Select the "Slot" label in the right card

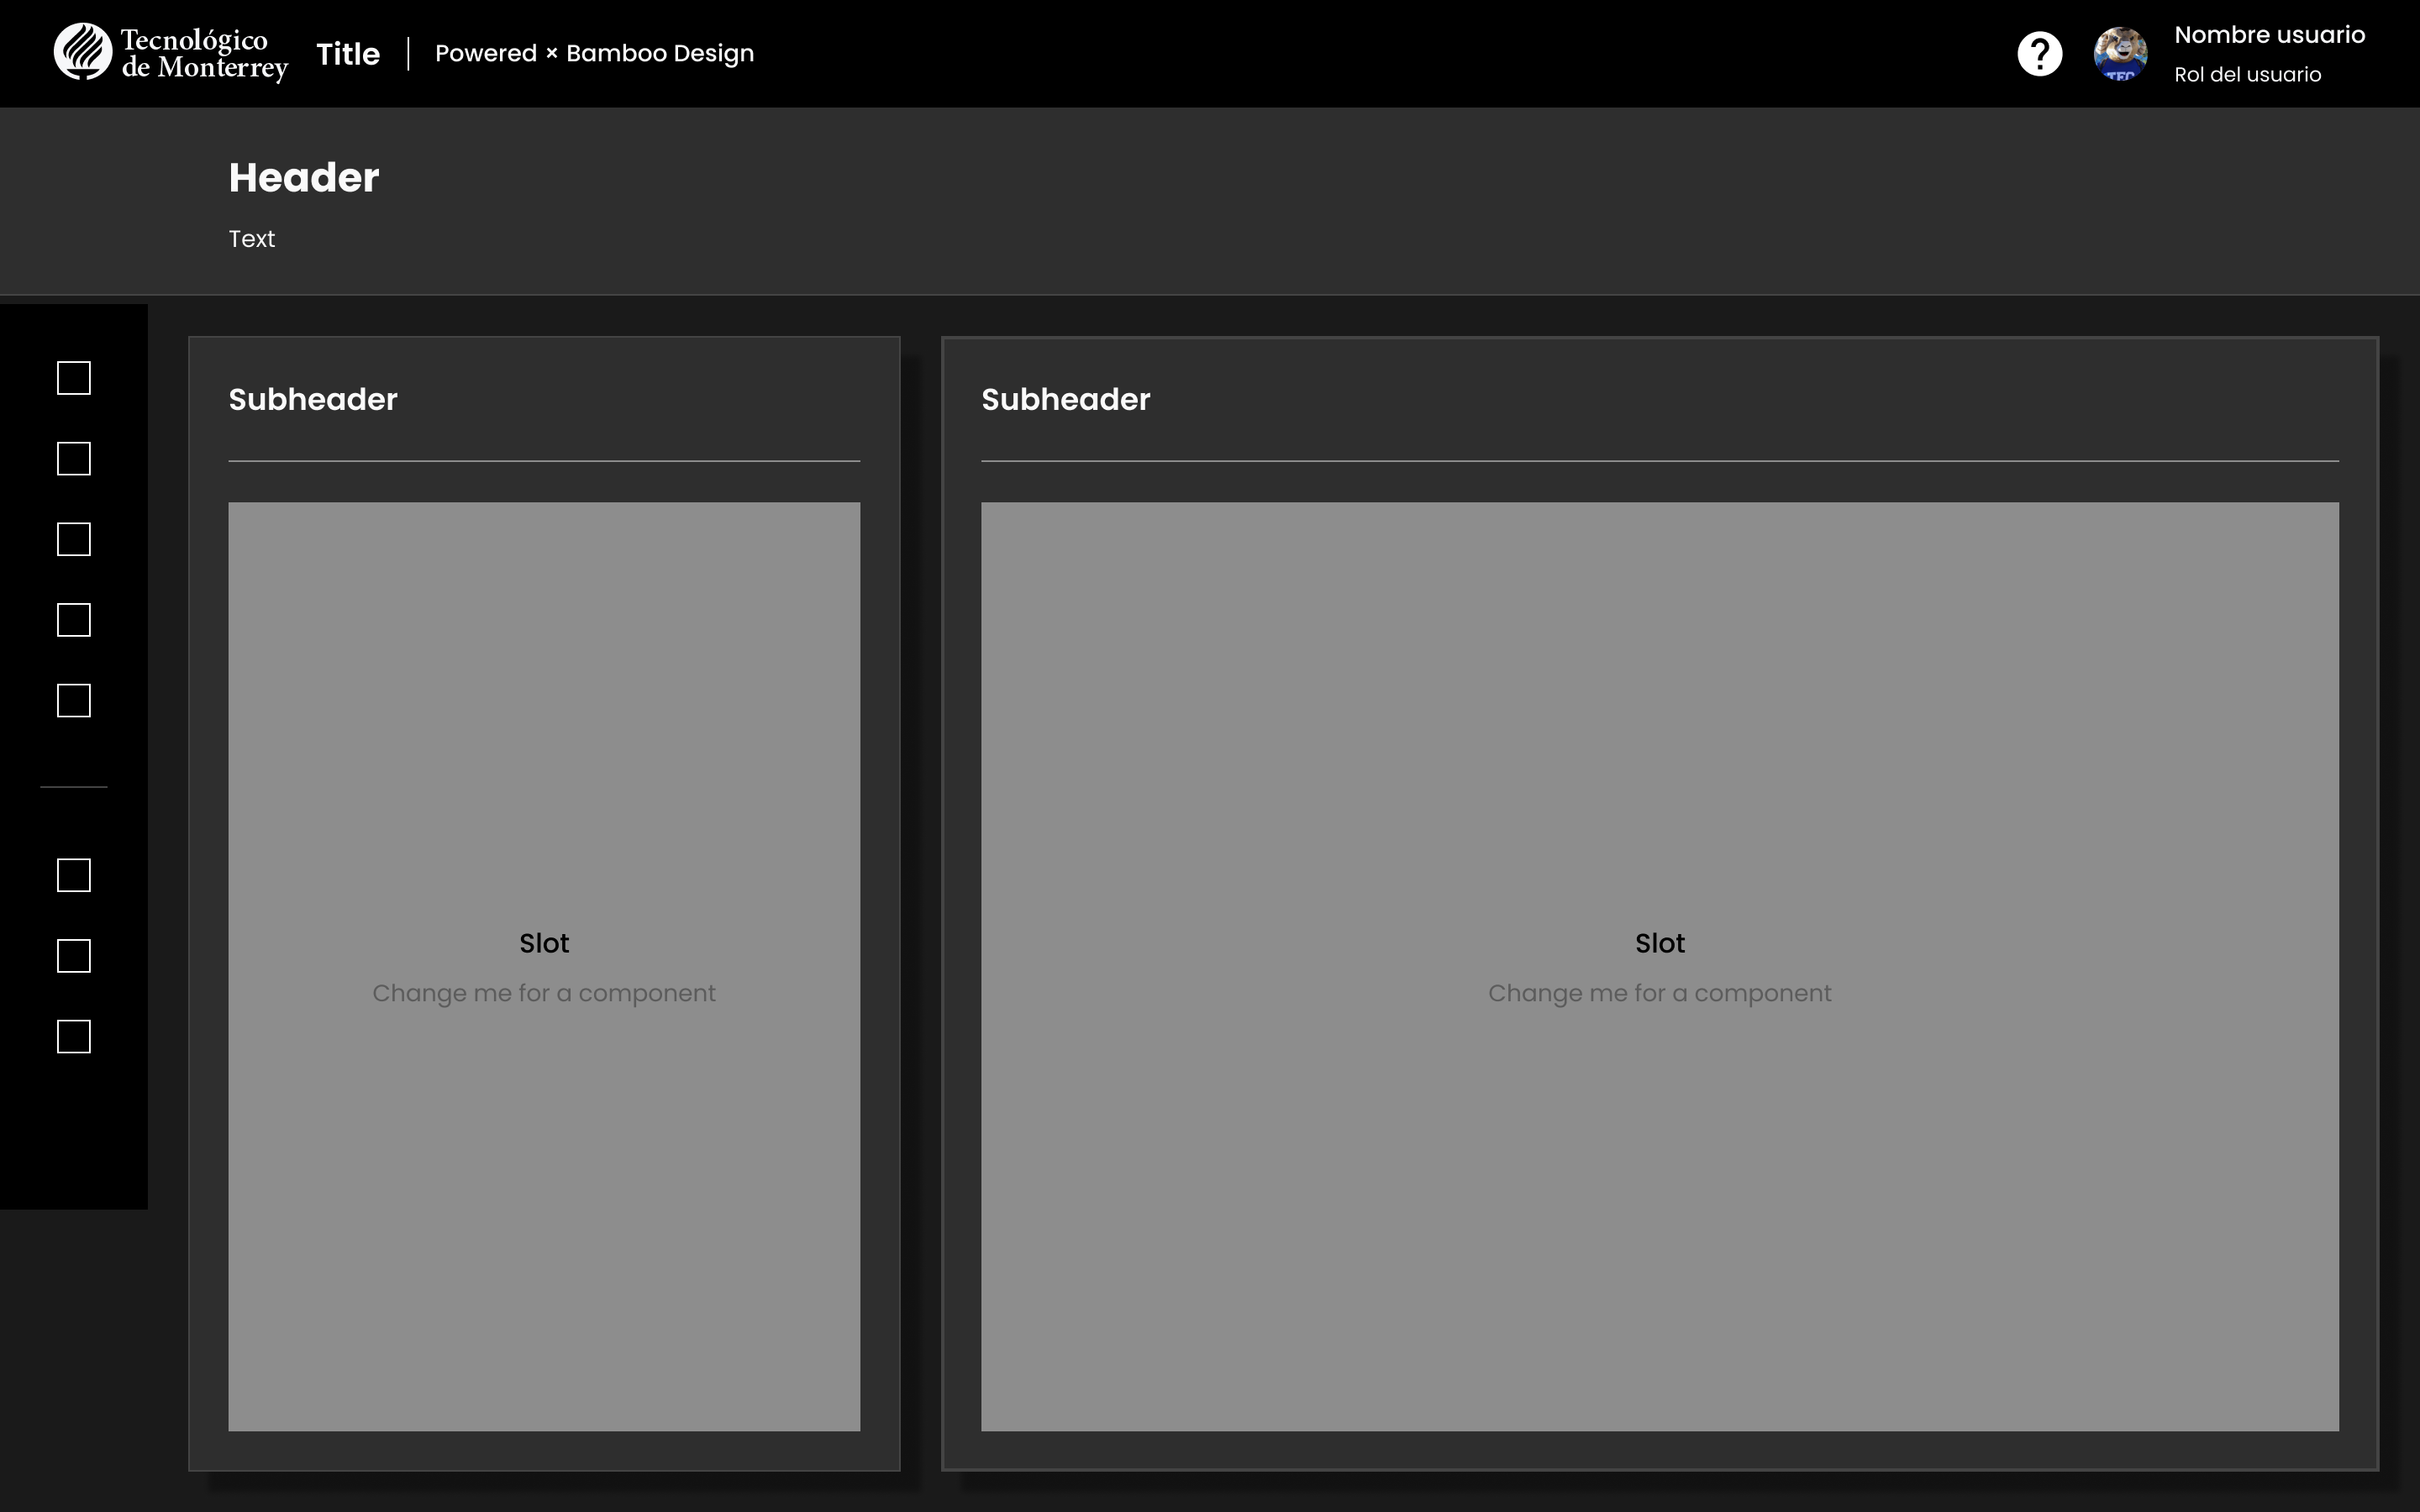click(x=1660, y=943)
